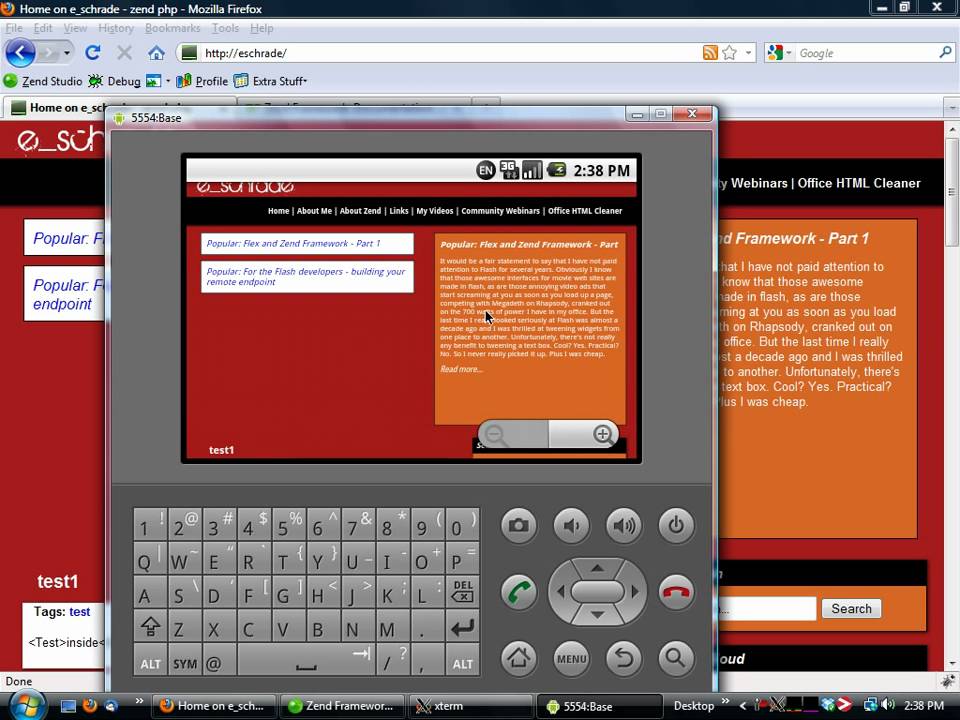Zoom in in the Android browser
This screenshot has width=960, height=720.
583,435
